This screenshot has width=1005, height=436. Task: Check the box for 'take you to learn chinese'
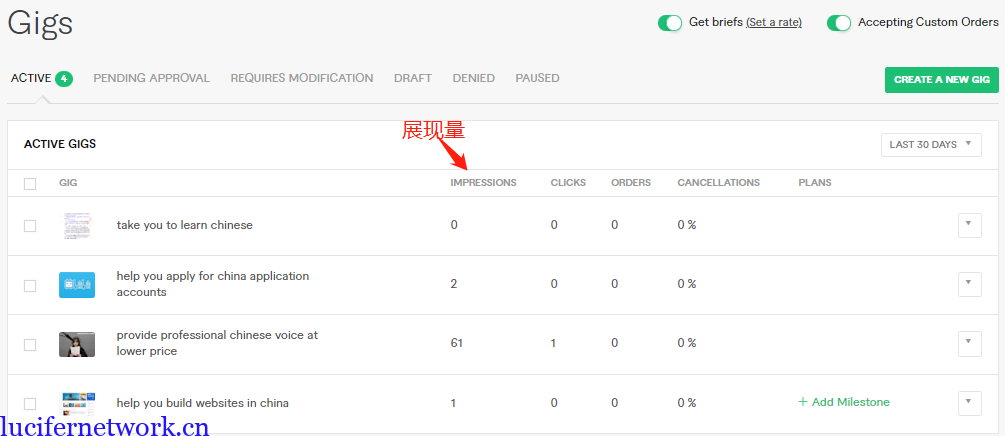(30, 226)
